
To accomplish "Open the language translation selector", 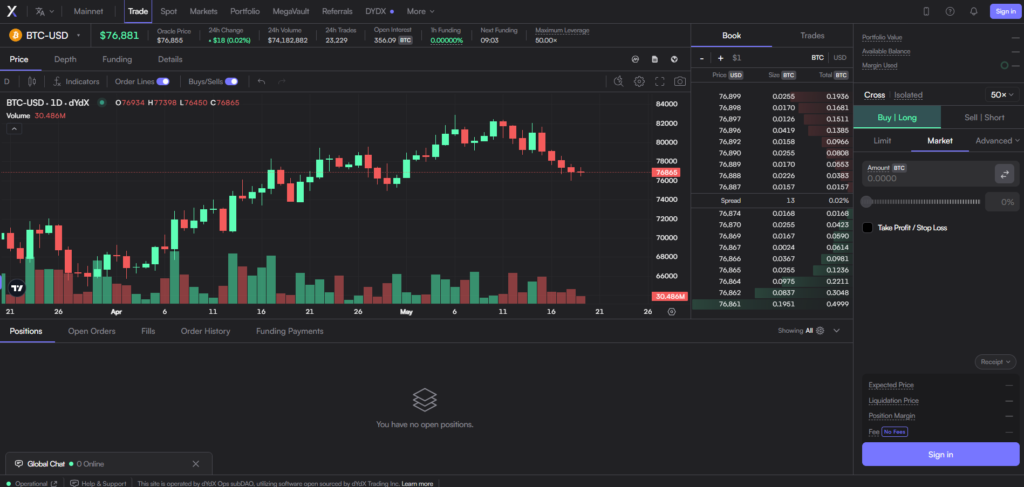I will 44,11.
